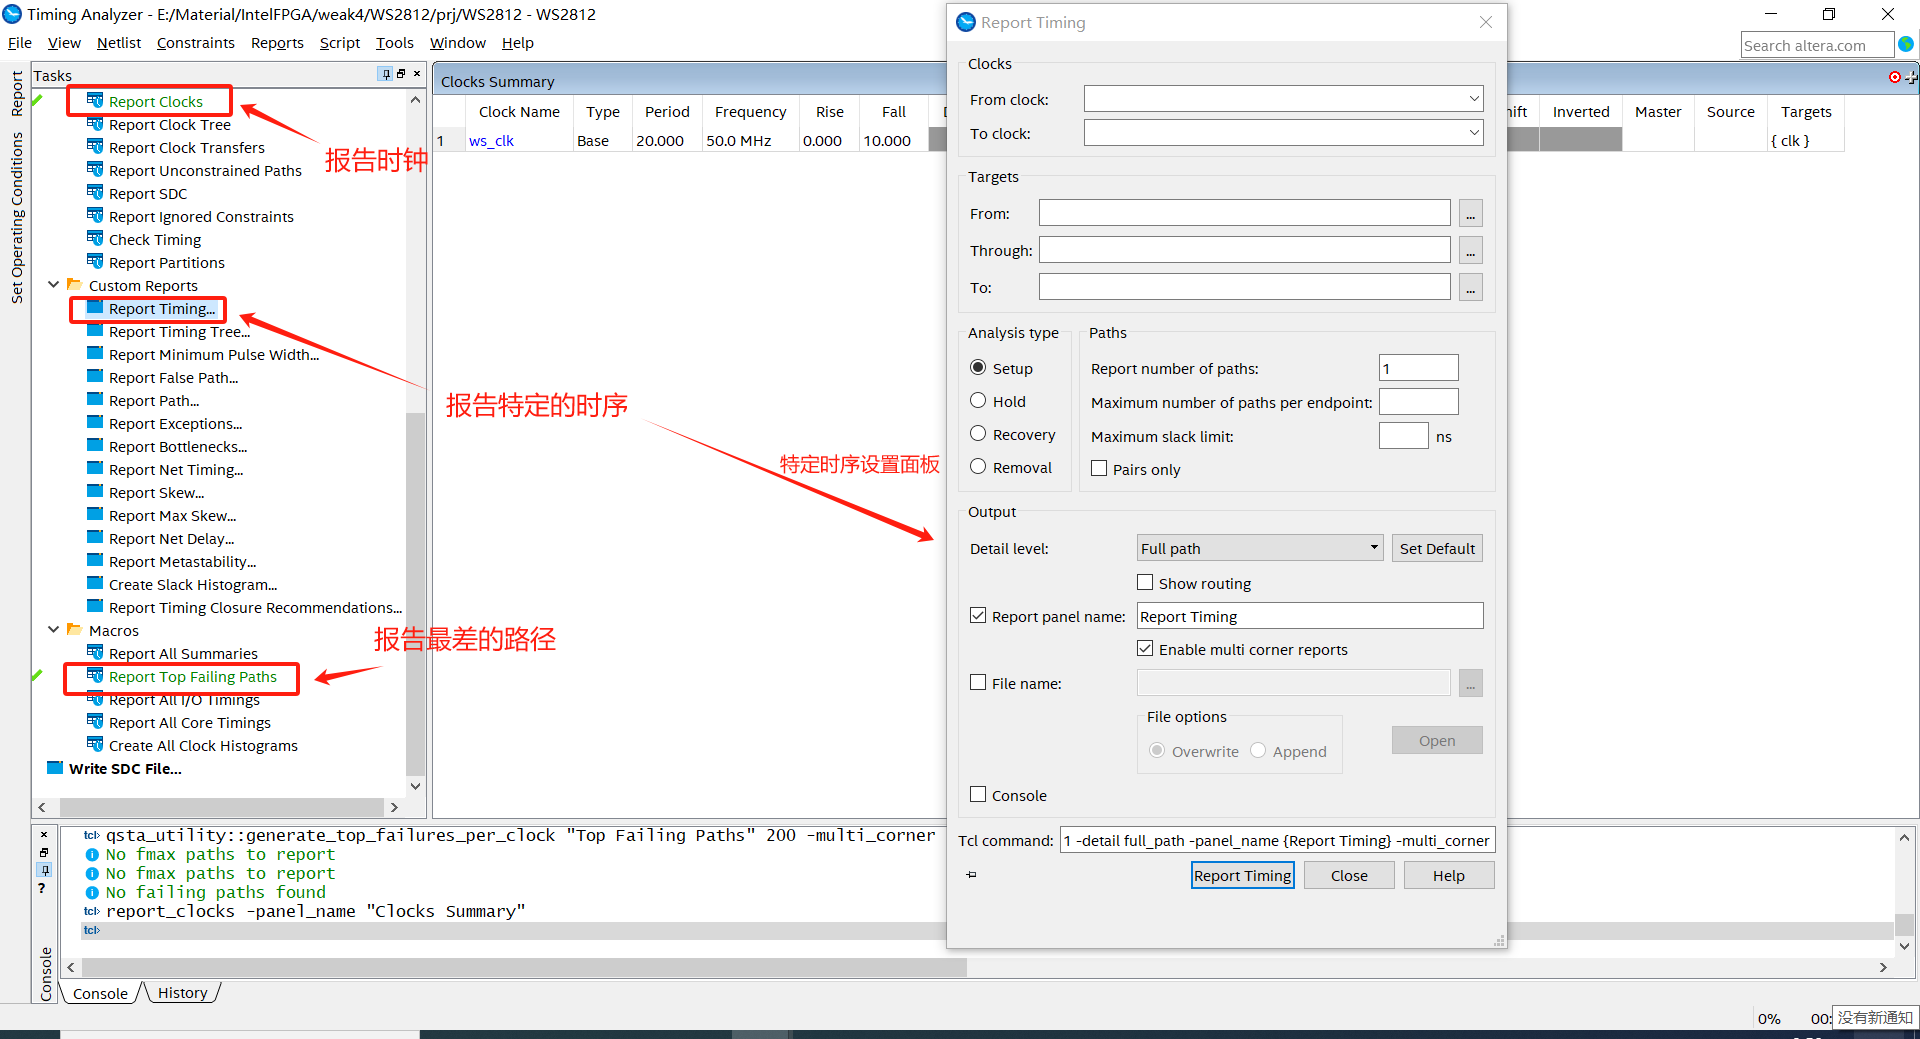
Task: Switch to the Console tab
Action: 100,993
